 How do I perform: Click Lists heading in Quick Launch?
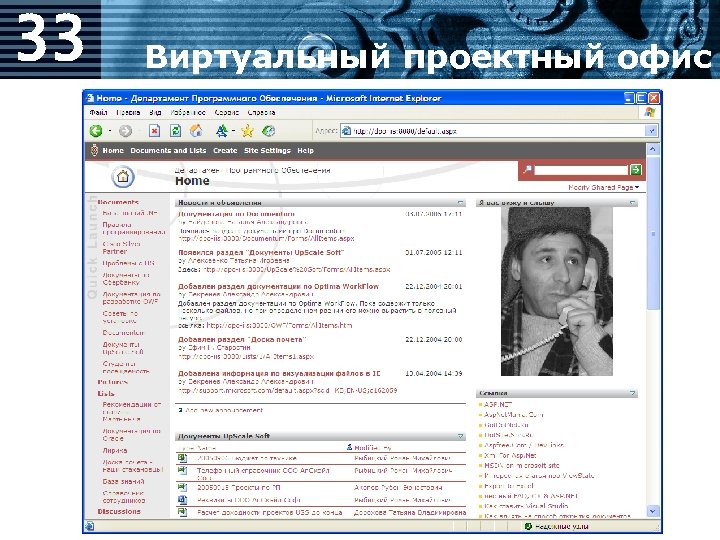(106, 394)
